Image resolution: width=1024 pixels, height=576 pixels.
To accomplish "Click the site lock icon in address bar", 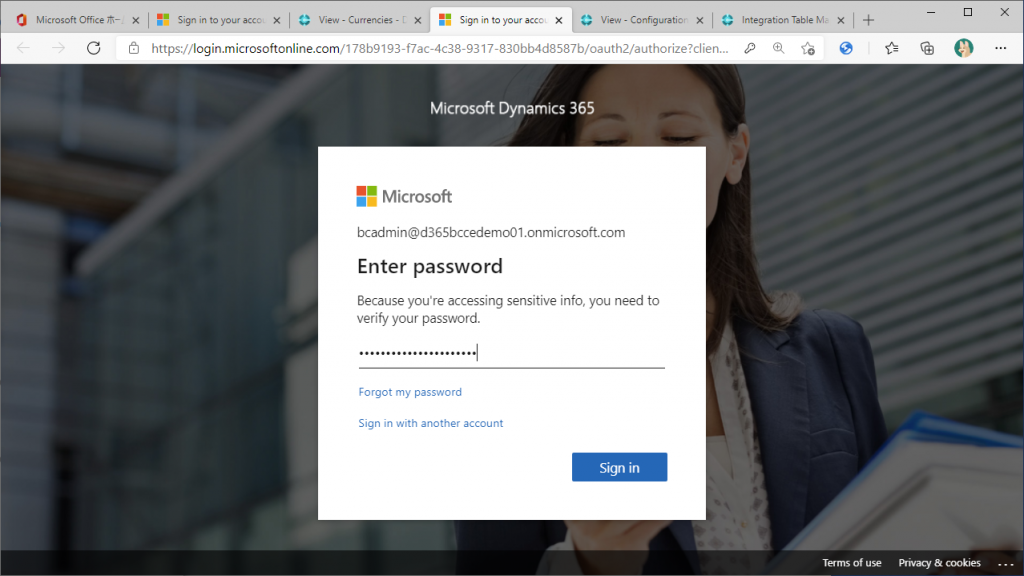I will 133,48.
